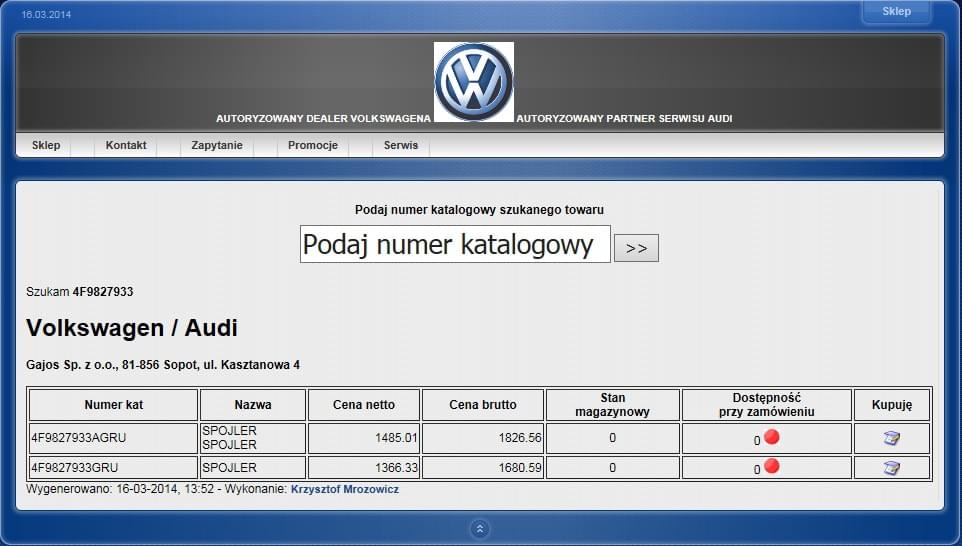Click the Gajos Sp. z o.o. address line

(163, 365)
